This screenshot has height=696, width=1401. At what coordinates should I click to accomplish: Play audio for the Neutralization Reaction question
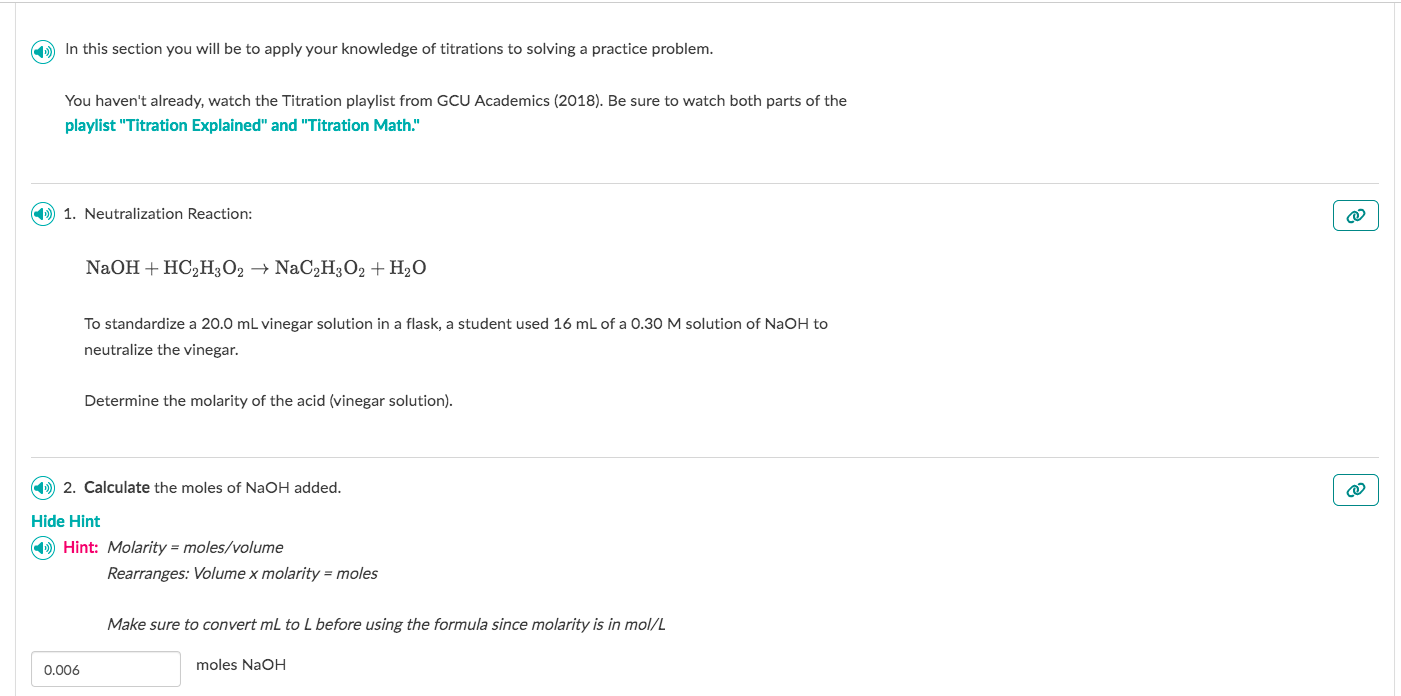coord(42,214)
